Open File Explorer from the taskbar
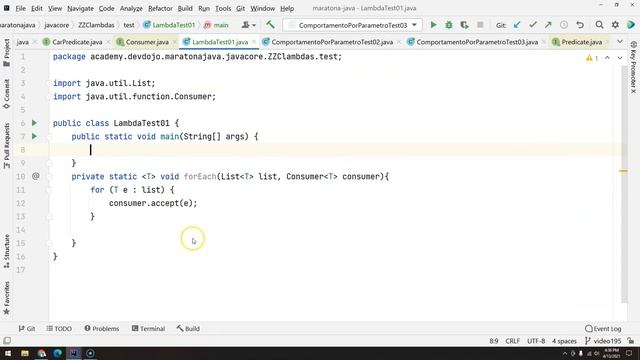Image resolution: width=640 pixels, height=360 pixels. [25, 353]
